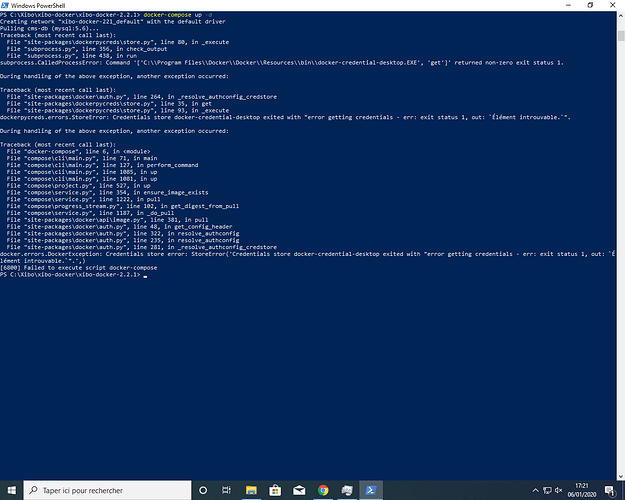This screenshot has height=500, width=625.
Task: Launch Microsoft Store from the taskbar
Action: (275, 490)
